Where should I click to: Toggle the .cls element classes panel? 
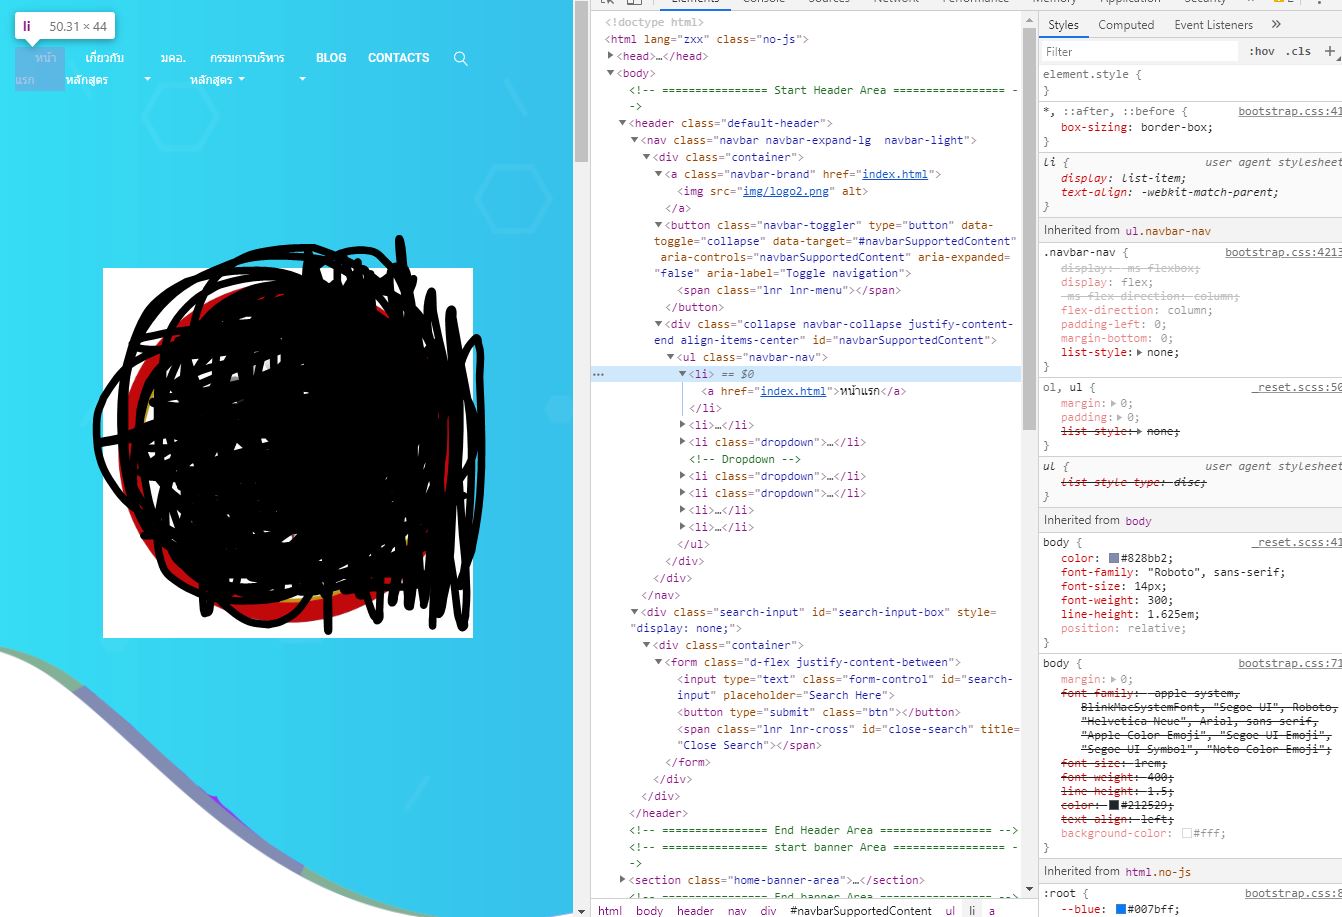(x=1299, y=51)
